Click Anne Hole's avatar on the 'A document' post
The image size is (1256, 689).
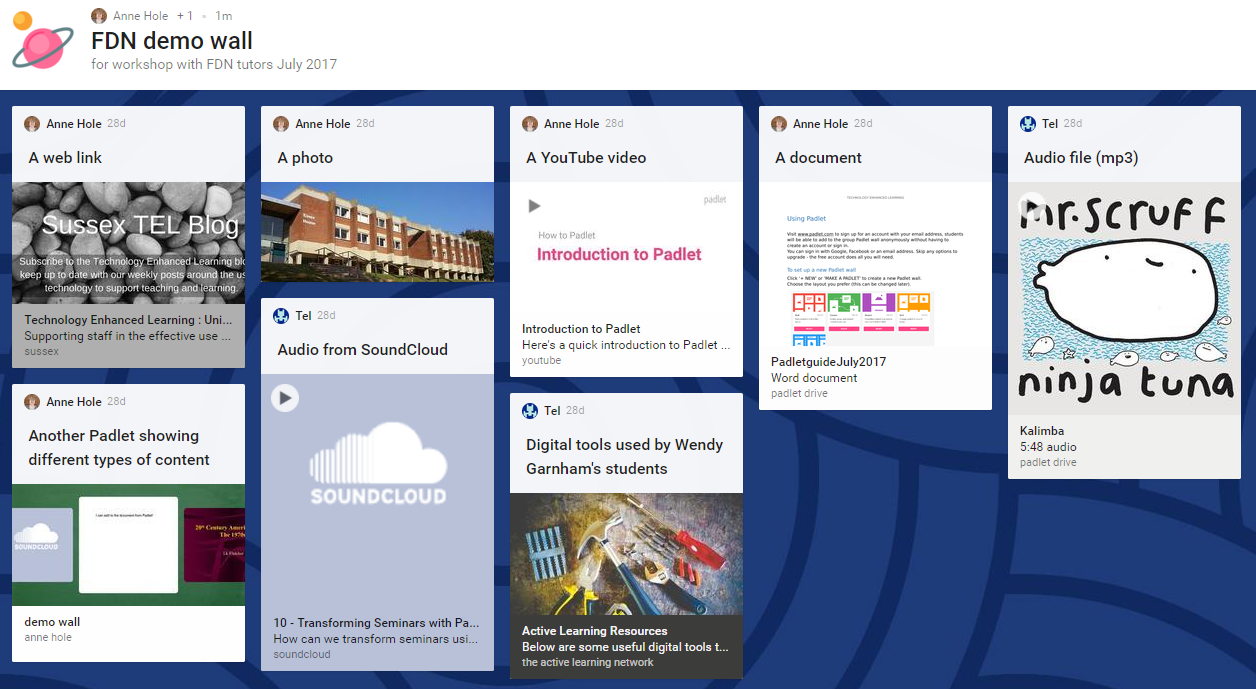pyautogui.click(x=778, y=123)
